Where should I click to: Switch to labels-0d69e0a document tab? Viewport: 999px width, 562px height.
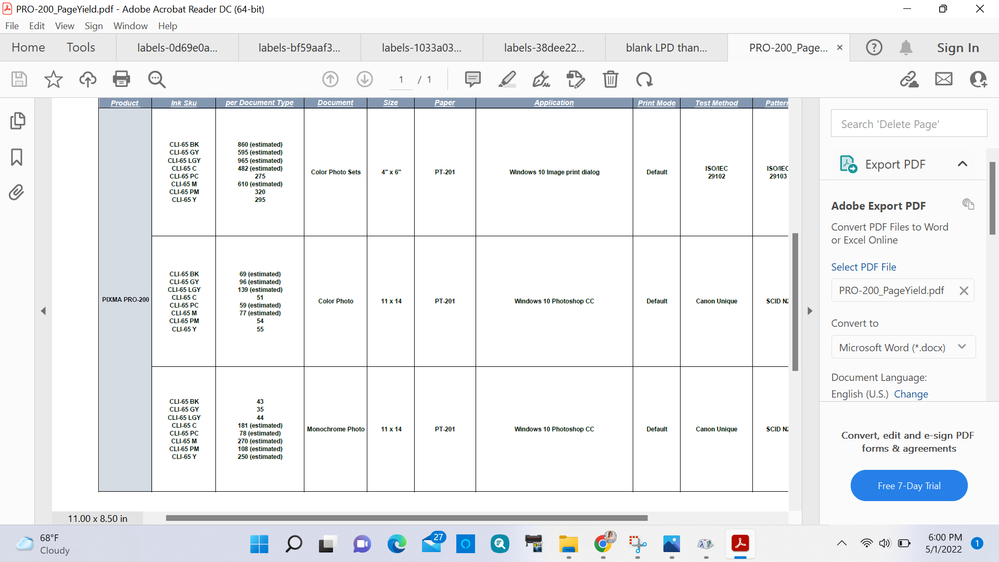tap(177, 48)
